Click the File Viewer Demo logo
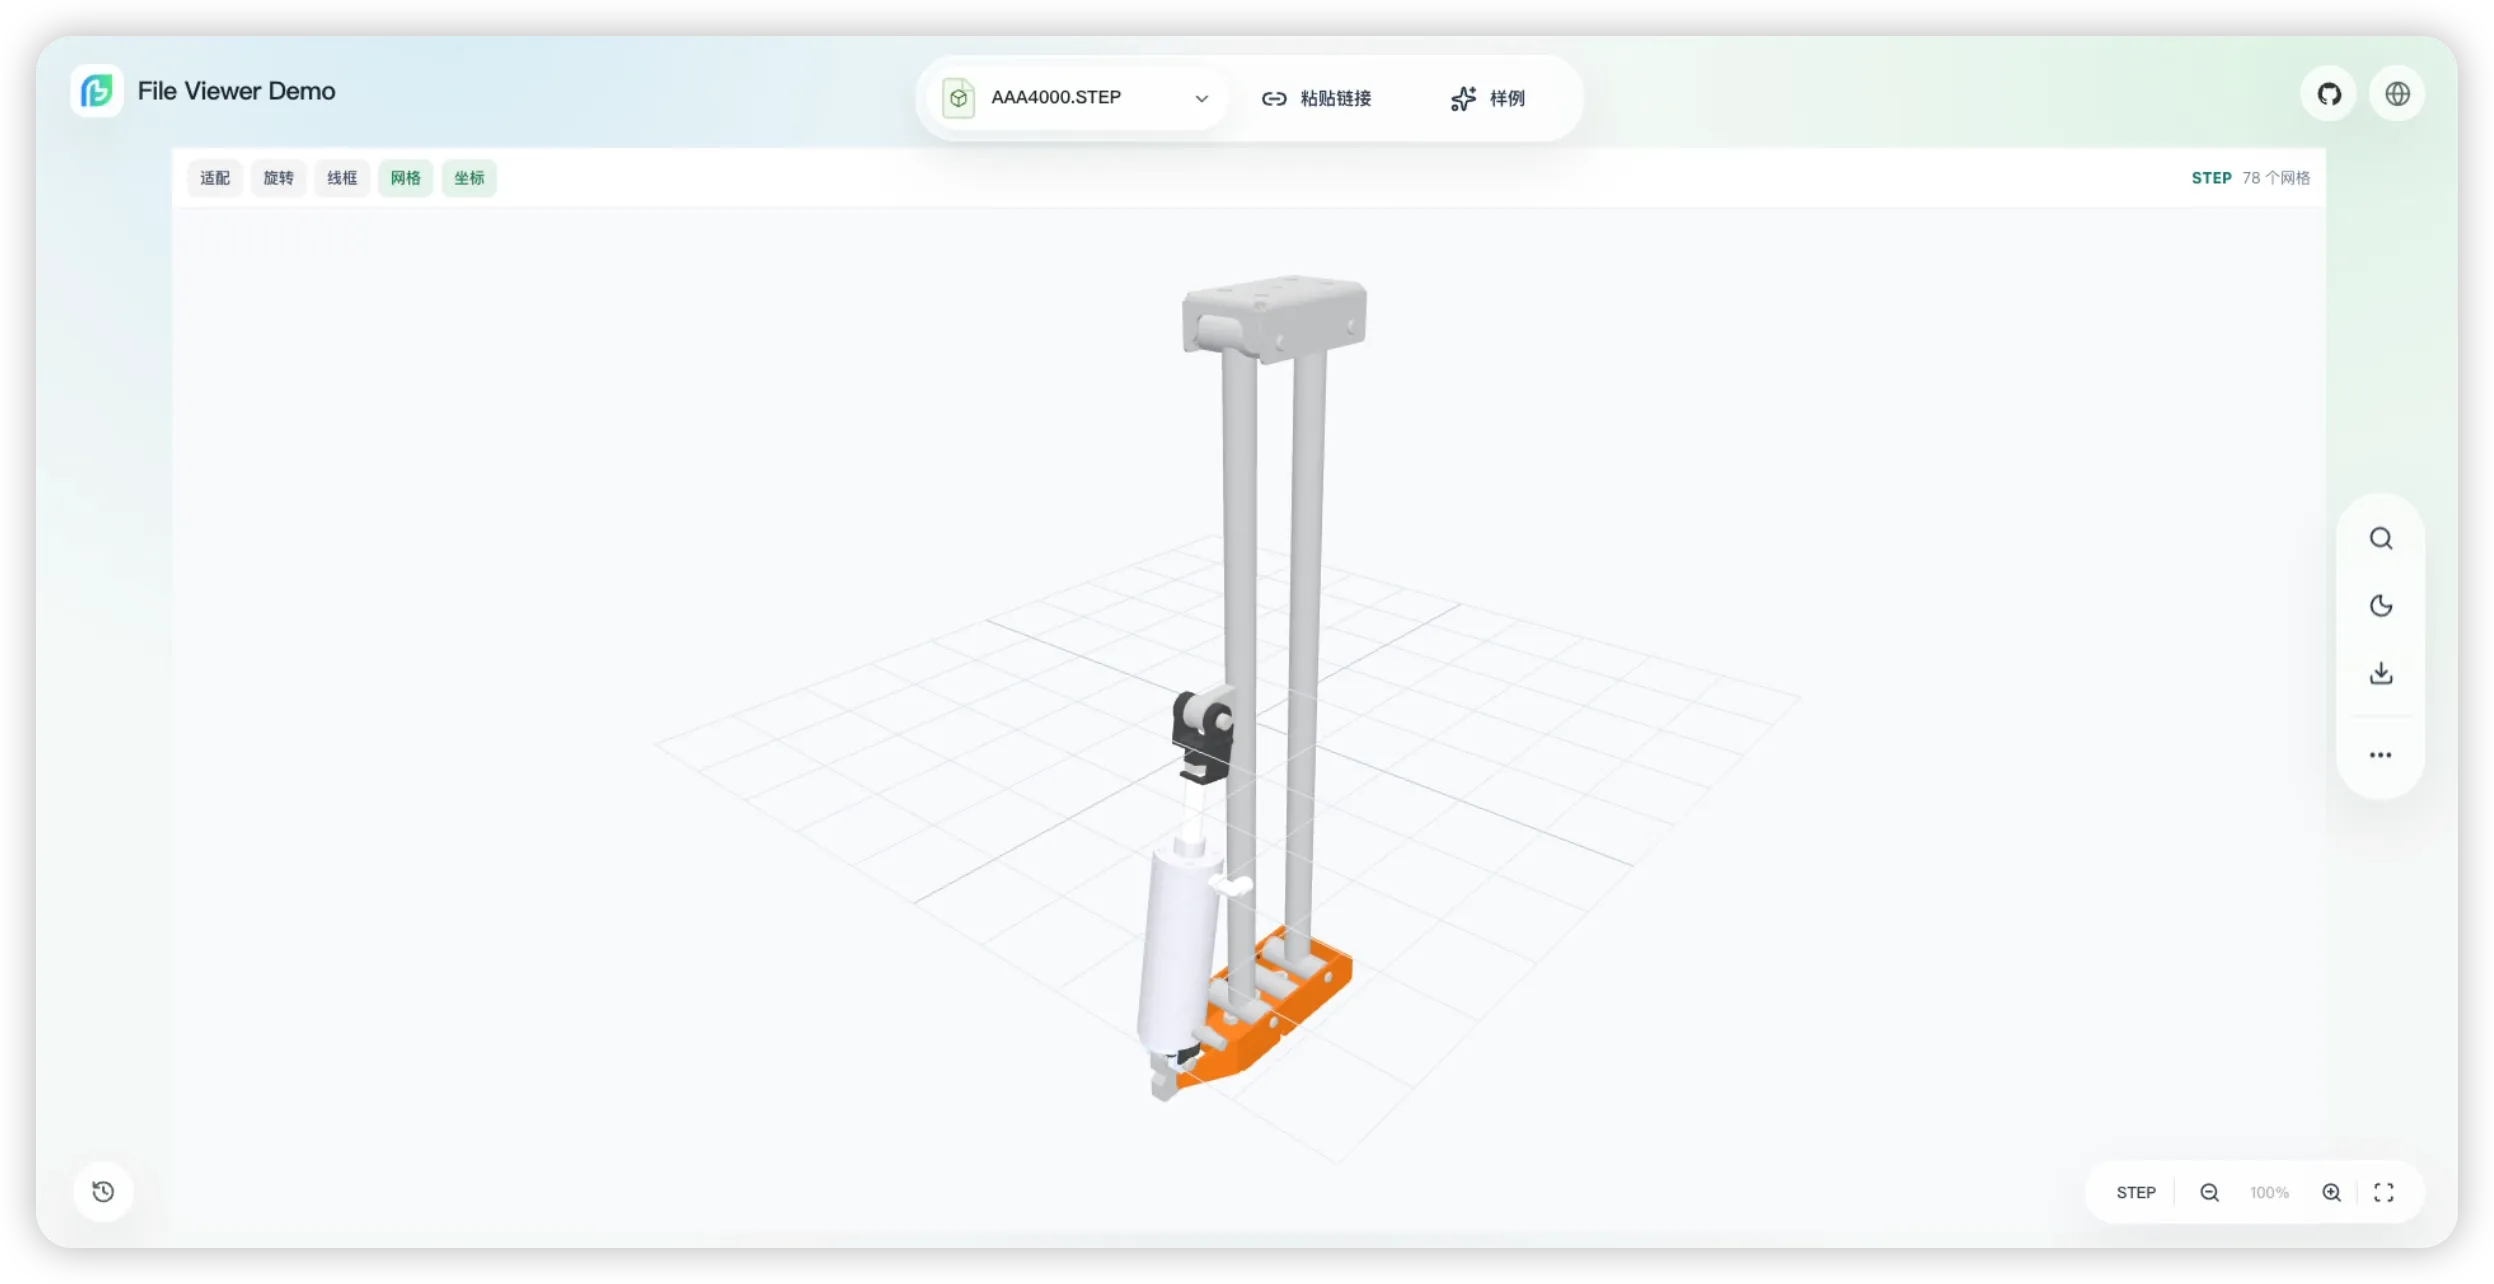Image resolution: width=2494 pixels, height=1284 pixels. coord(97,91)
